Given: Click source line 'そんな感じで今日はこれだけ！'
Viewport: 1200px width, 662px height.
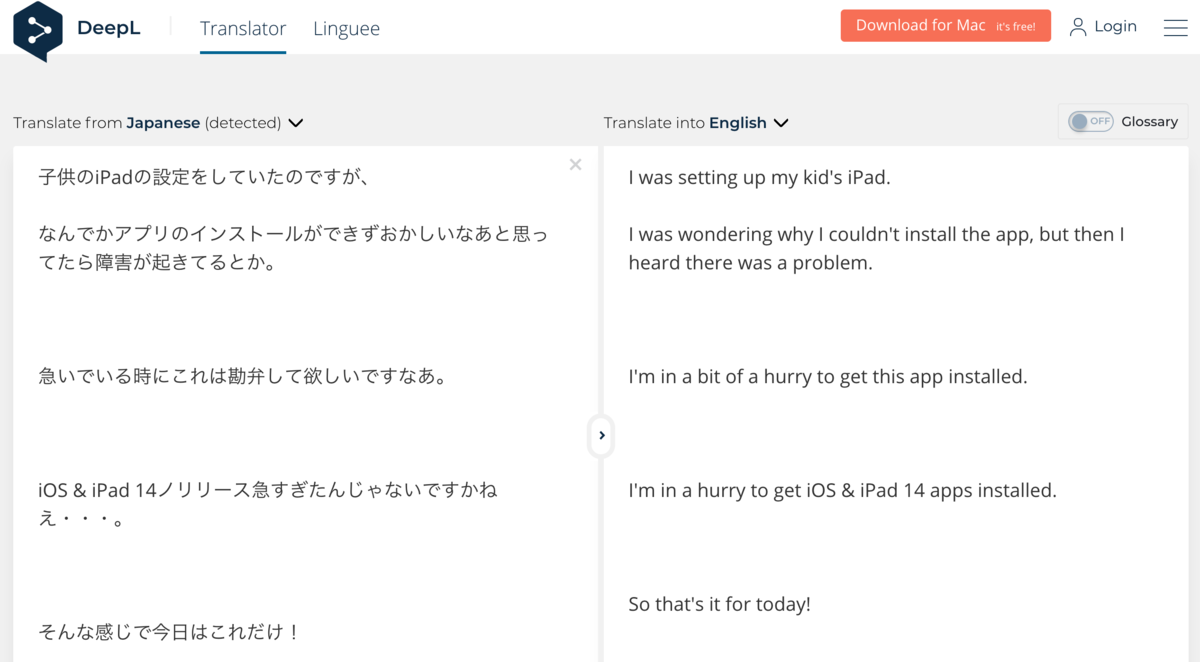Looking at the screenshot, I should point(170,632).
